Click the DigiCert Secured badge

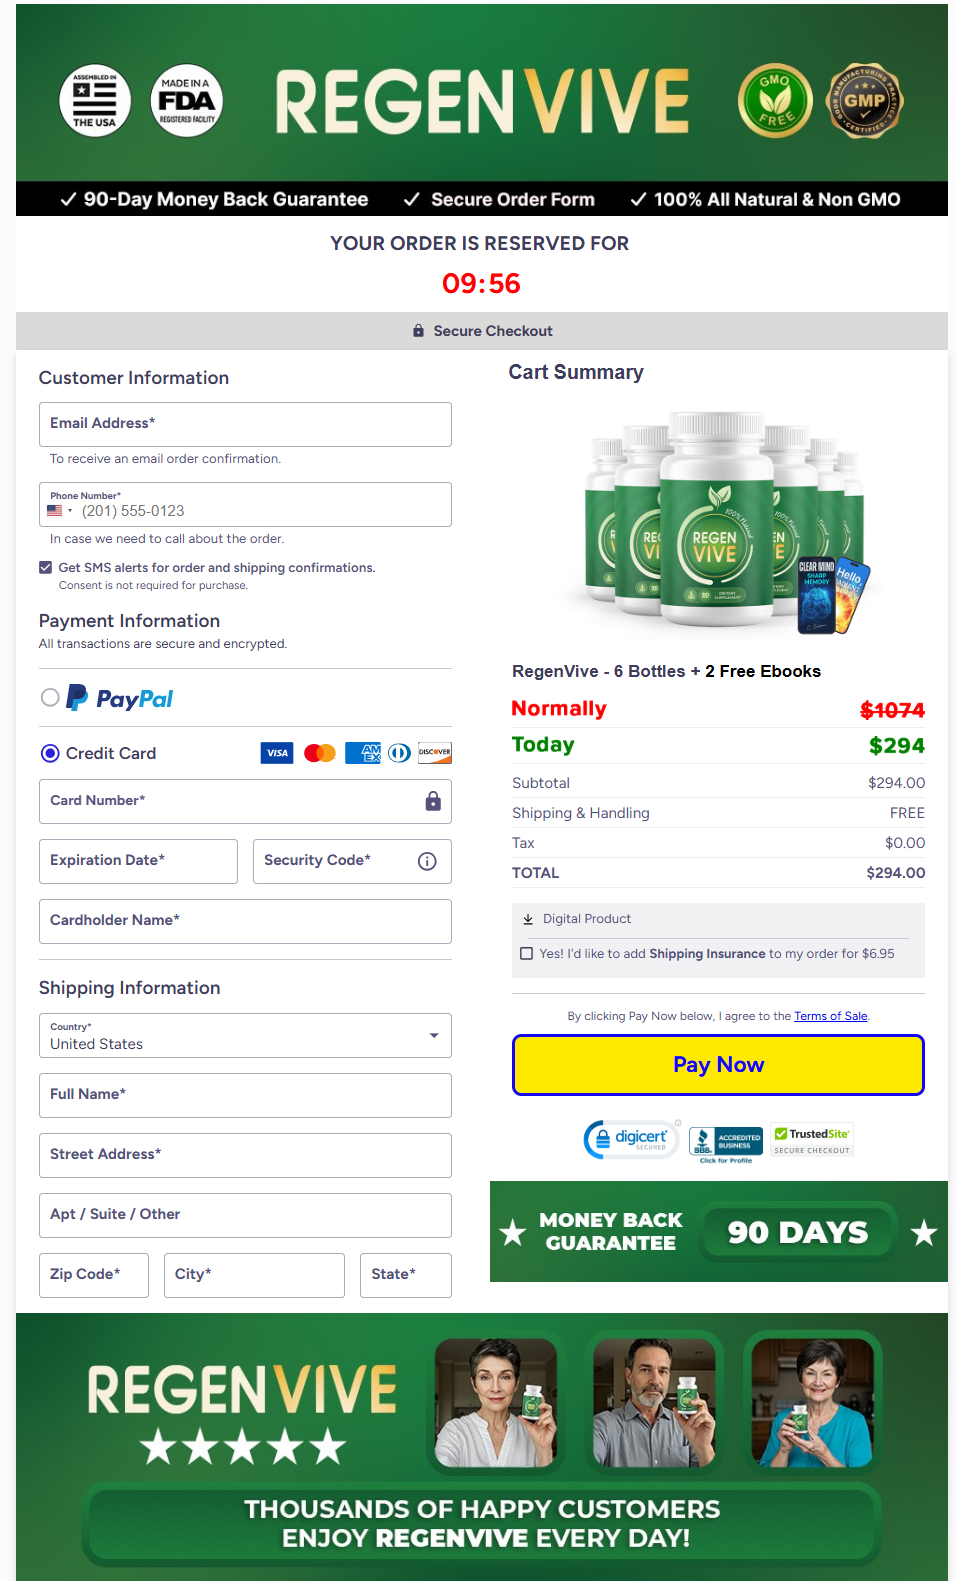tap(631, 1139)
